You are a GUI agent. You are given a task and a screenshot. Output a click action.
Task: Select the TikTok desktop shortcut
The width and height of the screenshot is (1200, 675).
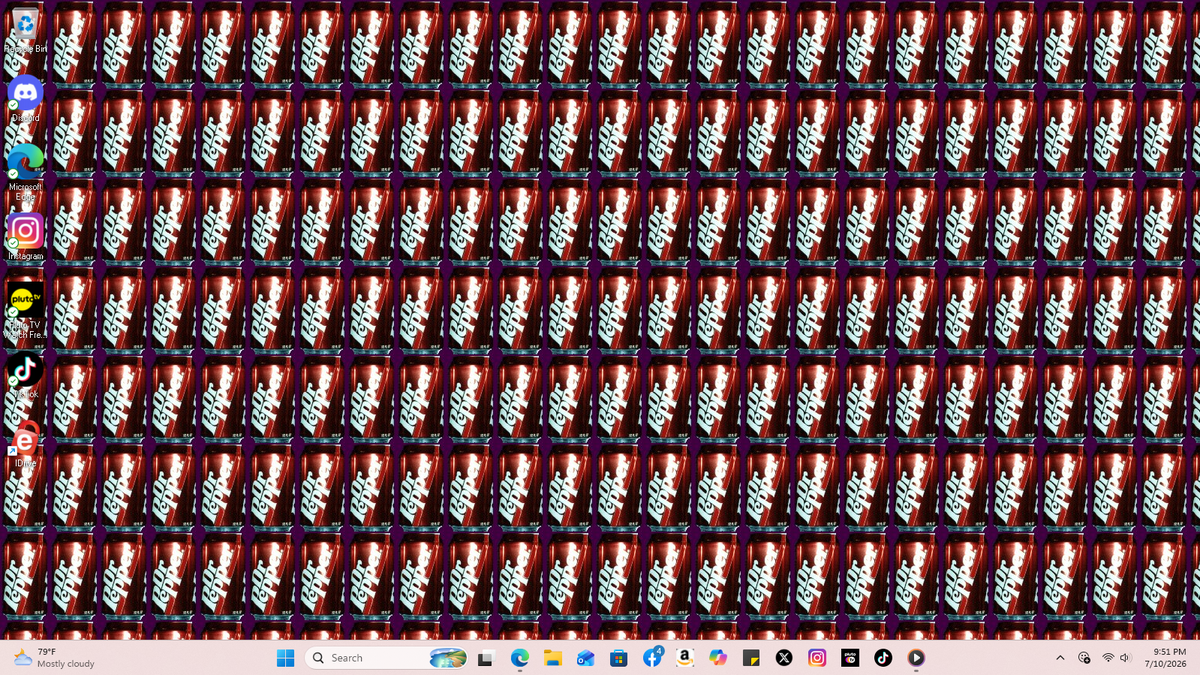pyautogui.click(x=25, y=375)
